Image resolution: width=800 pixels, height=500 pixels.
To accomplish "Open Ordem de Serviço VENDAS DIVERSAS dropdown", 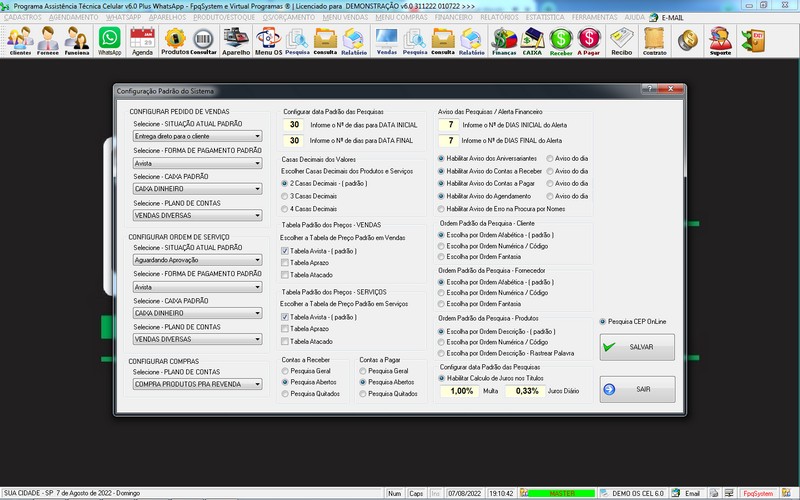I will [197, 339].
